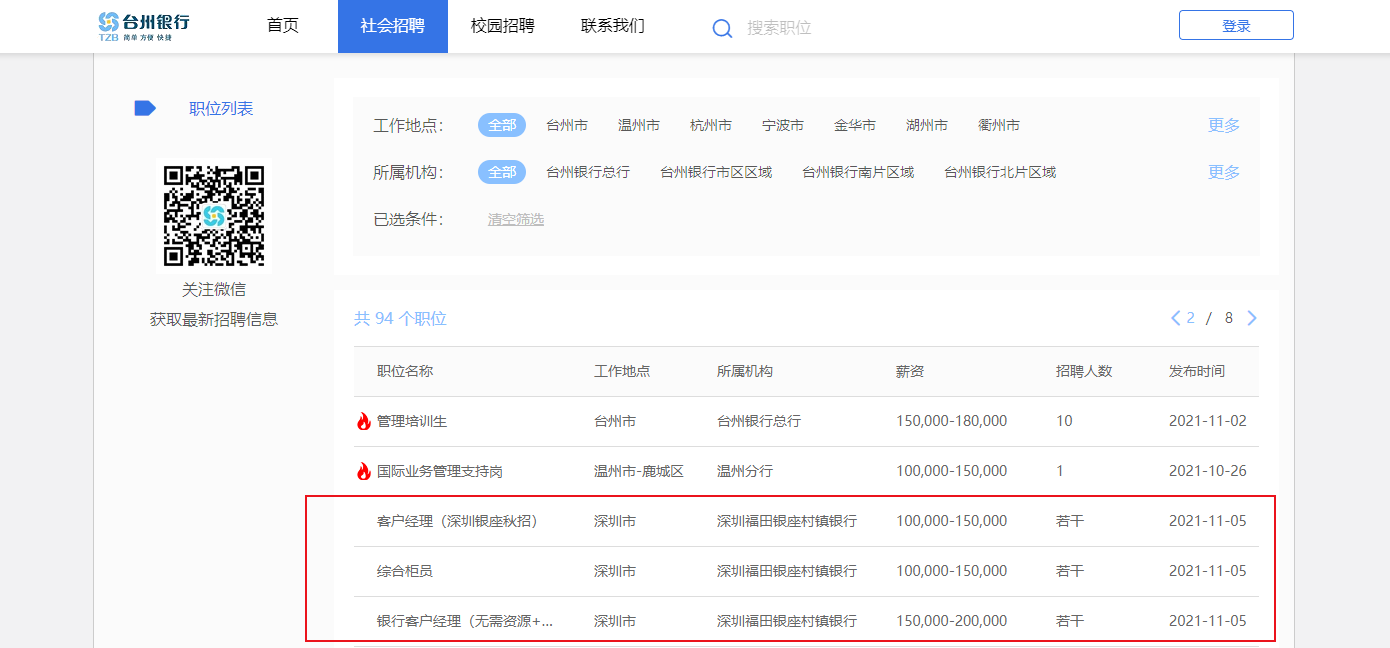Click the blue 职位列表 tag icon
1390x648 pixels.
tap(145, 108)
